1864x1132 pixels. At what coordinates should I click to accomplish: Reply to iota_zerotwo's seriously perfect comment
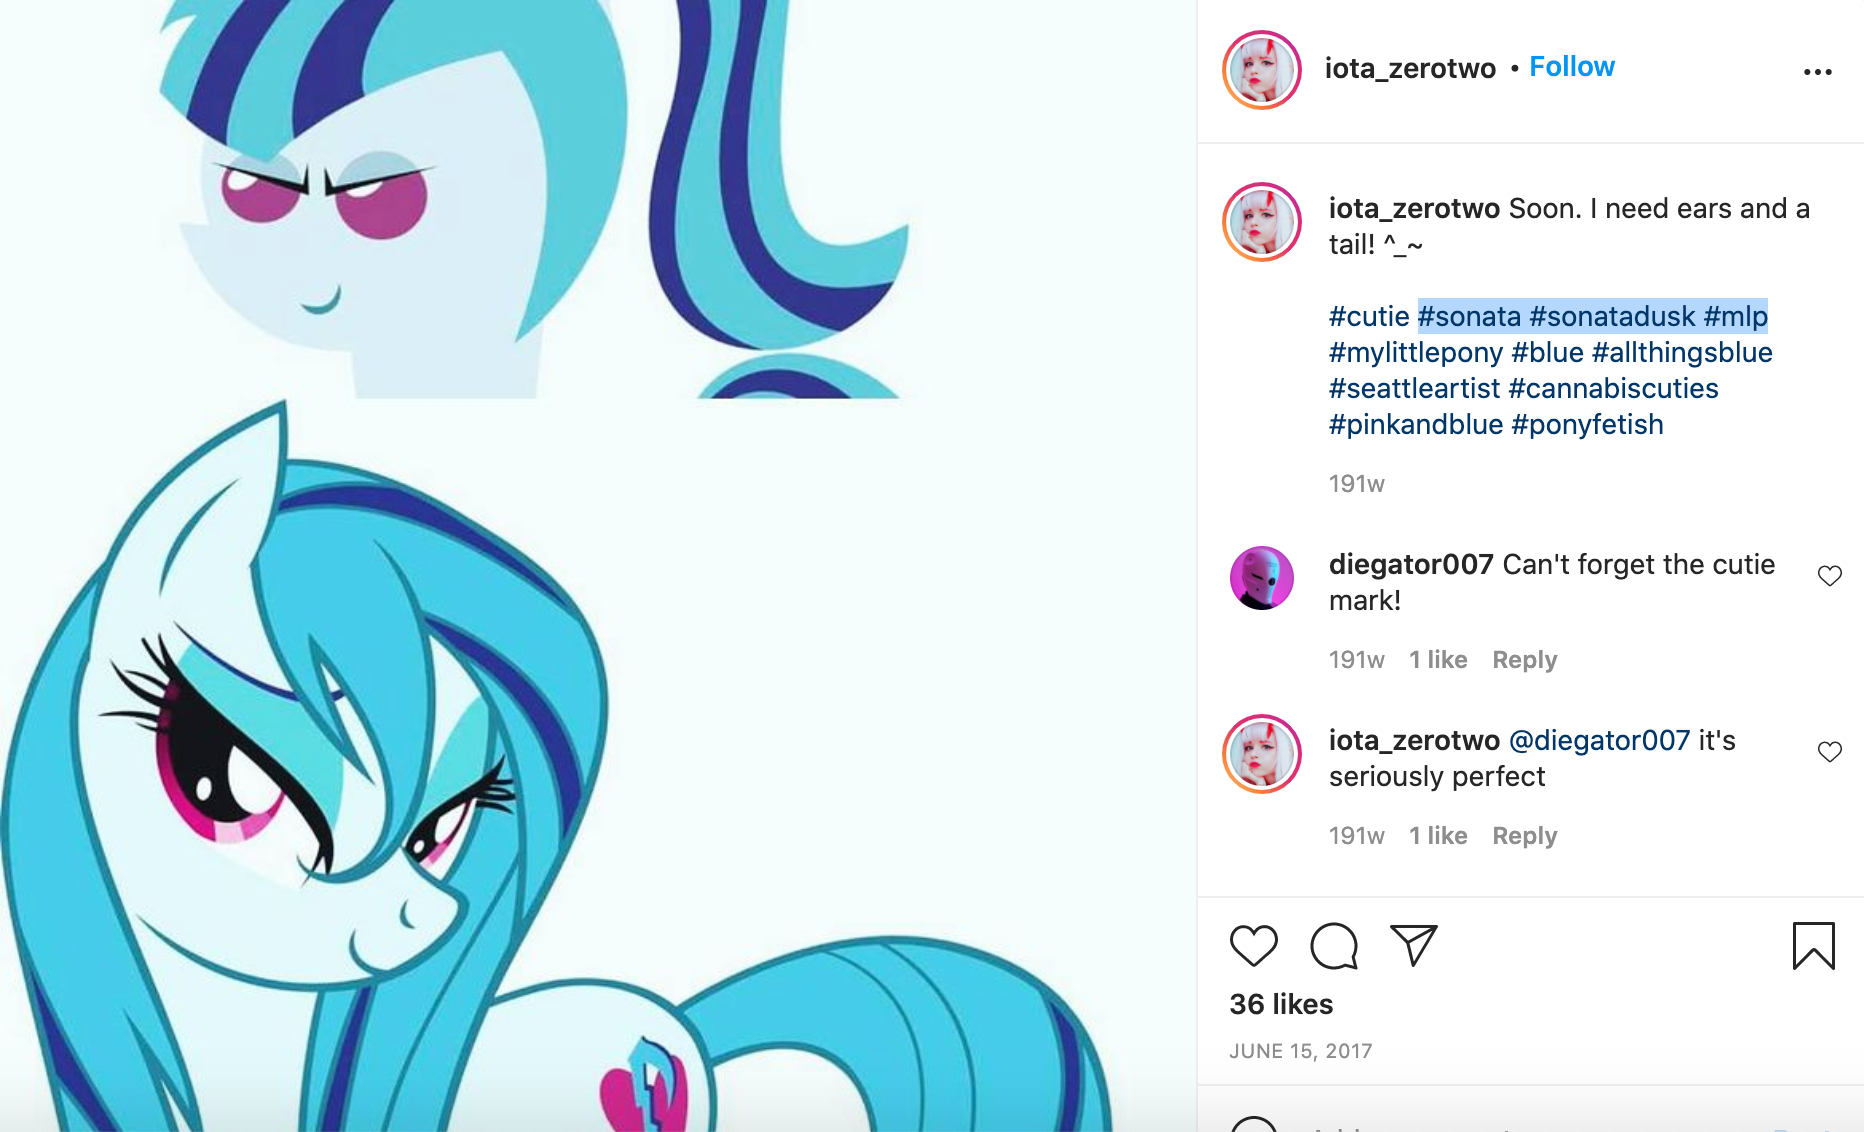pos(1524,836)
